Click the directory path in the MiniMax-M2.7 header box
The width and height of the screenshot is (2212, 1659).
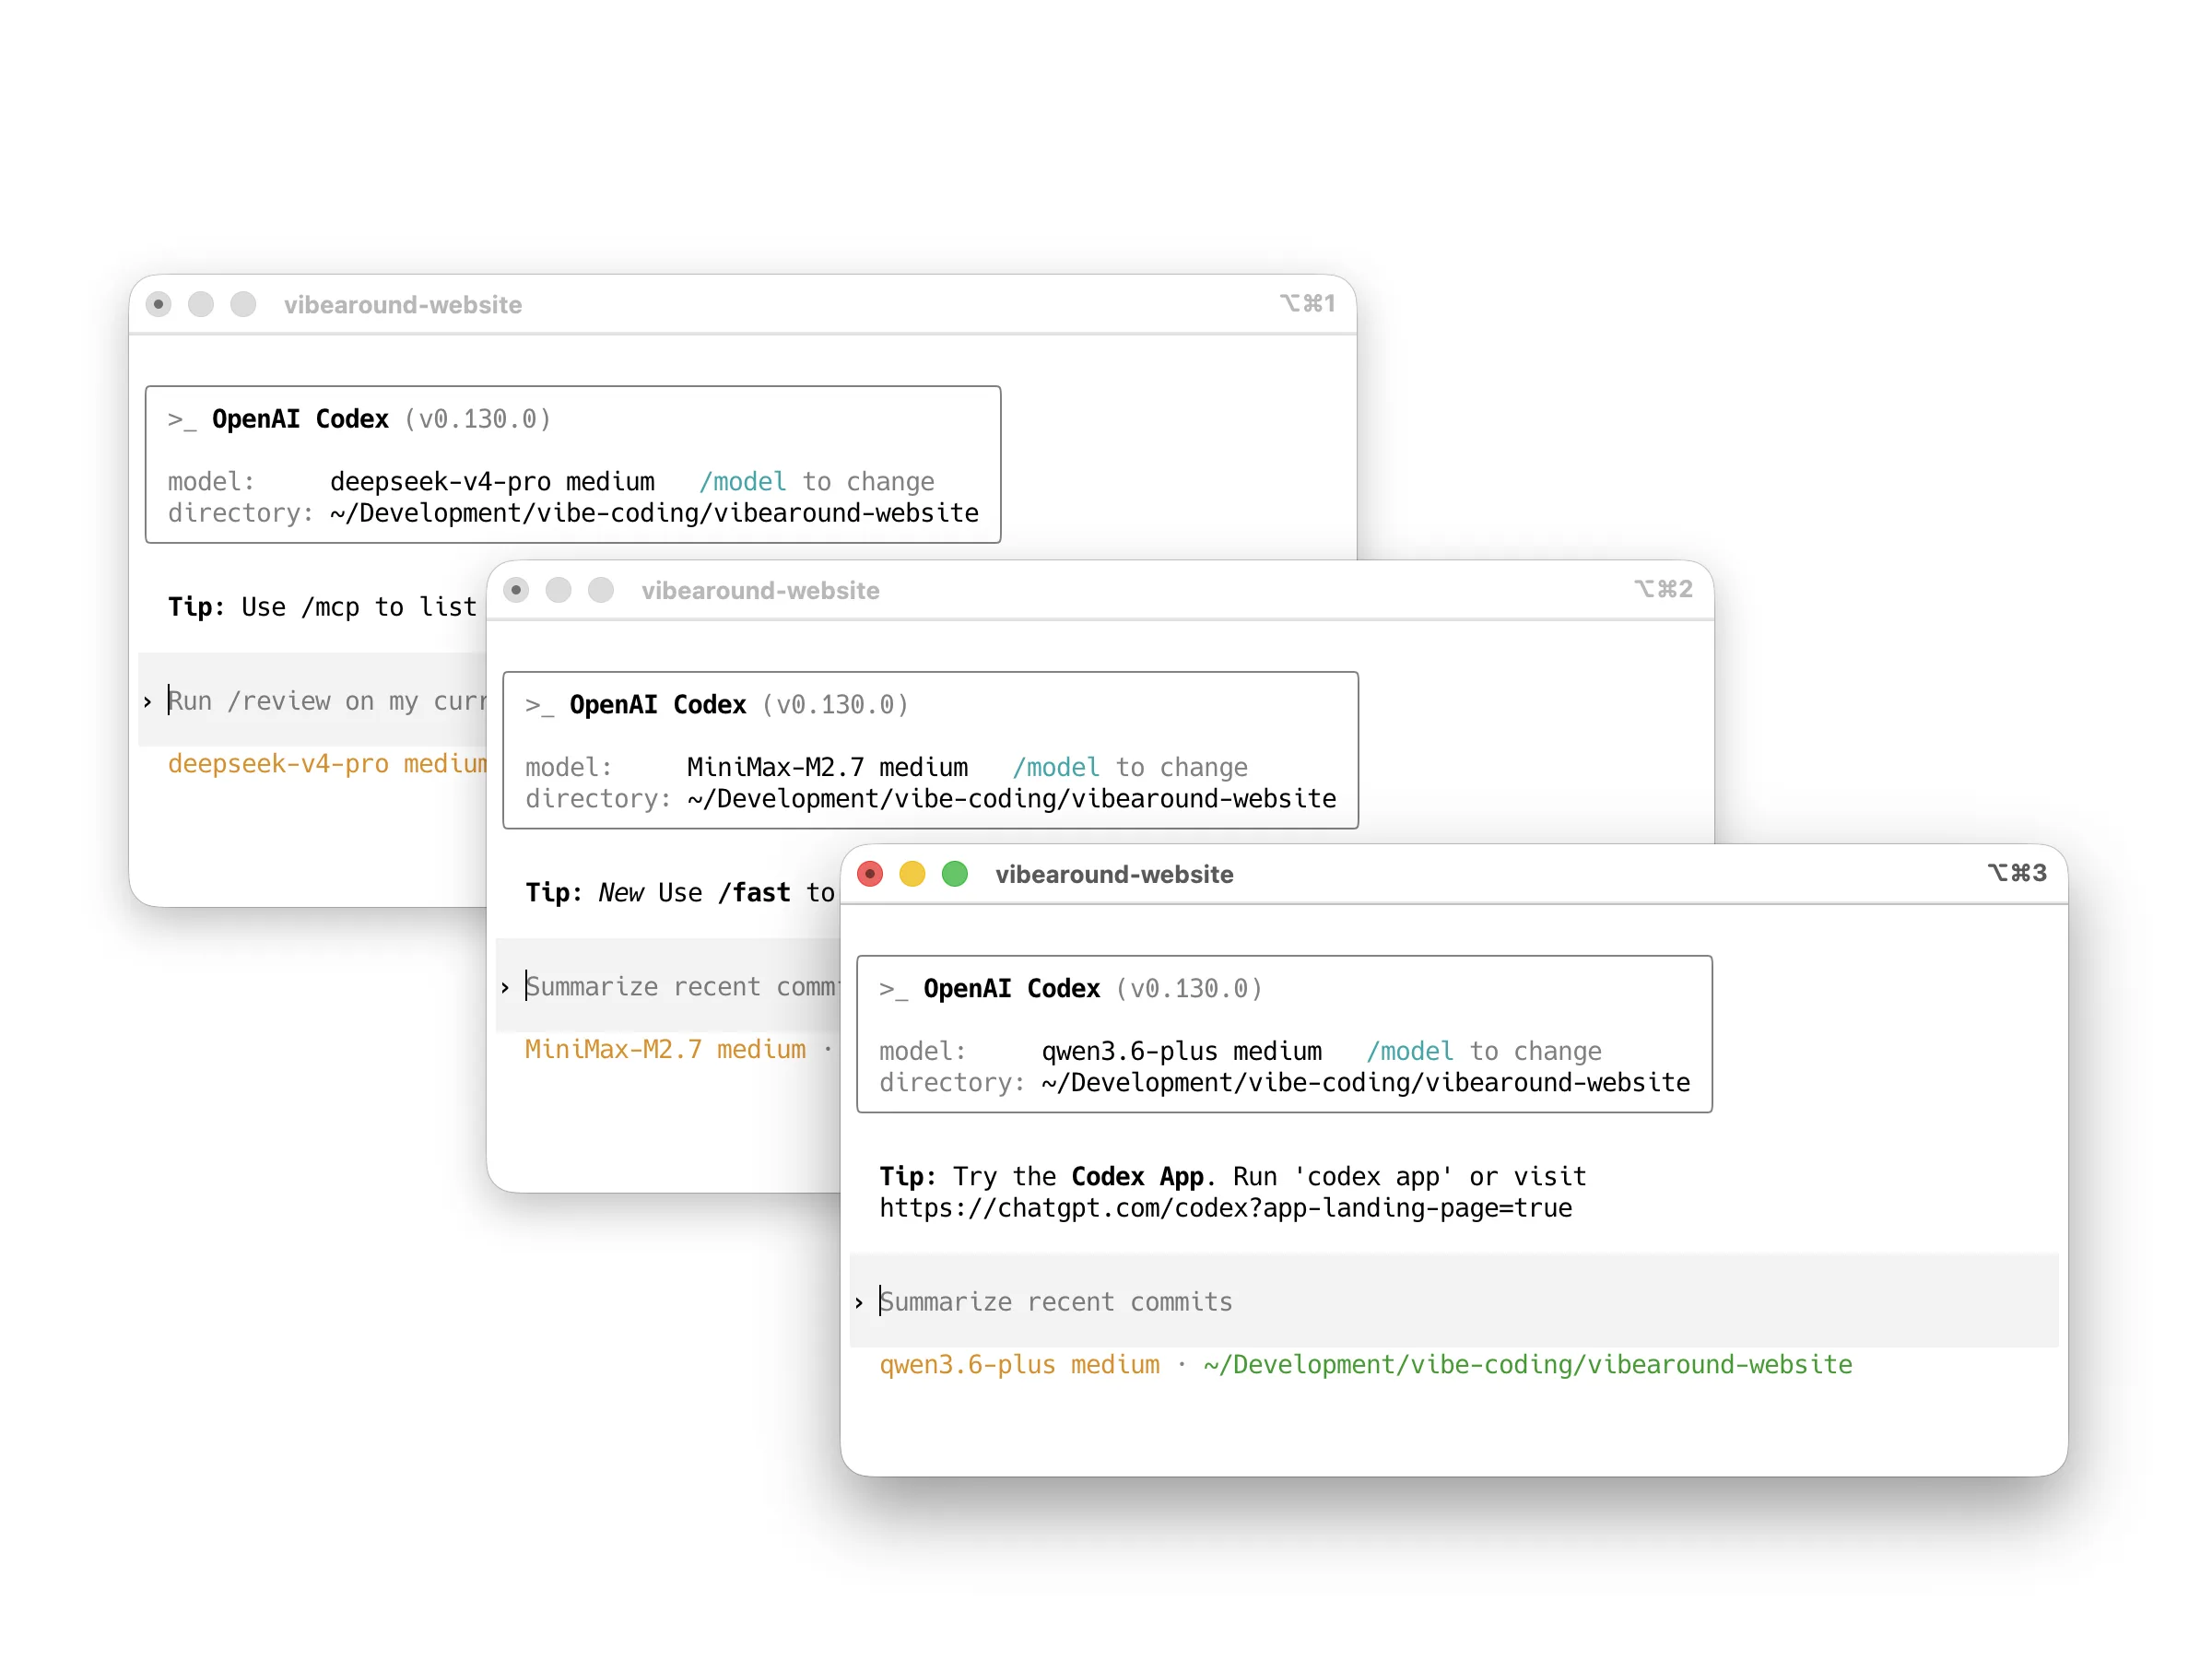click(1011, 798)
